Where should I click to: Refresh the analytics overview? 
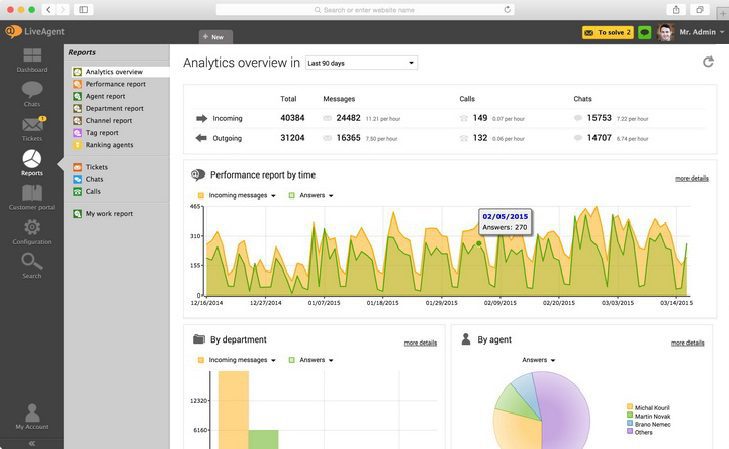tap(708, 62)
